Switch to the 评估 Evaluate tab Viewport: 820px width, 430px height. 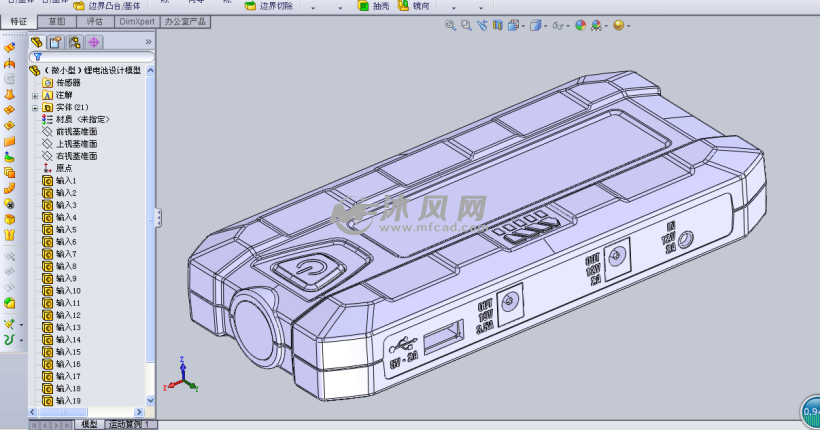pyautogui.click(x=95, y=21)
